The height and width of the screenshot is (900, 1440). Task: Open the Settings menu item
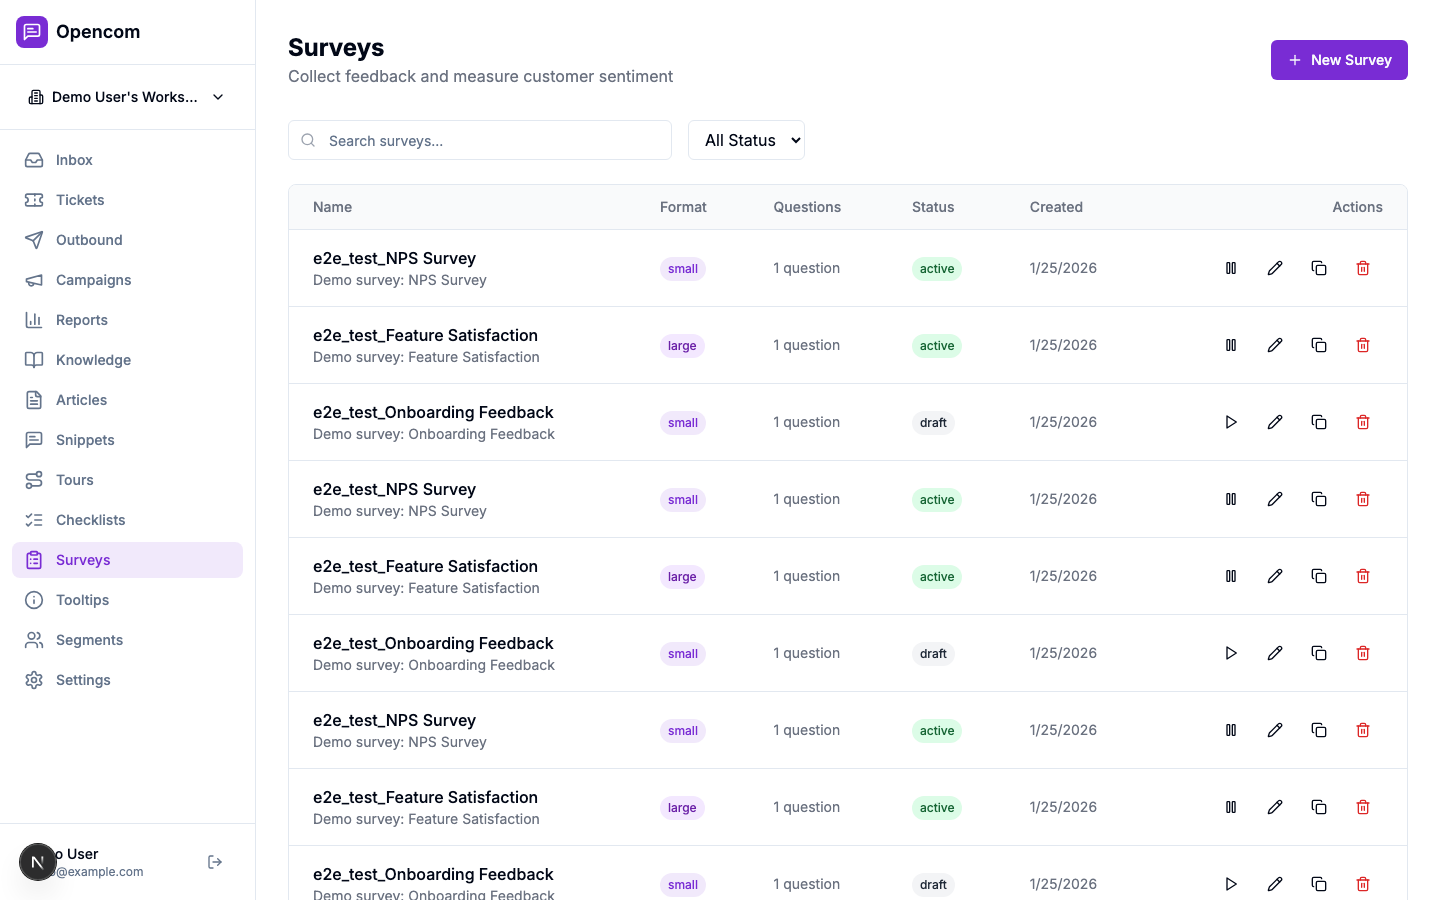coord(83,680)
